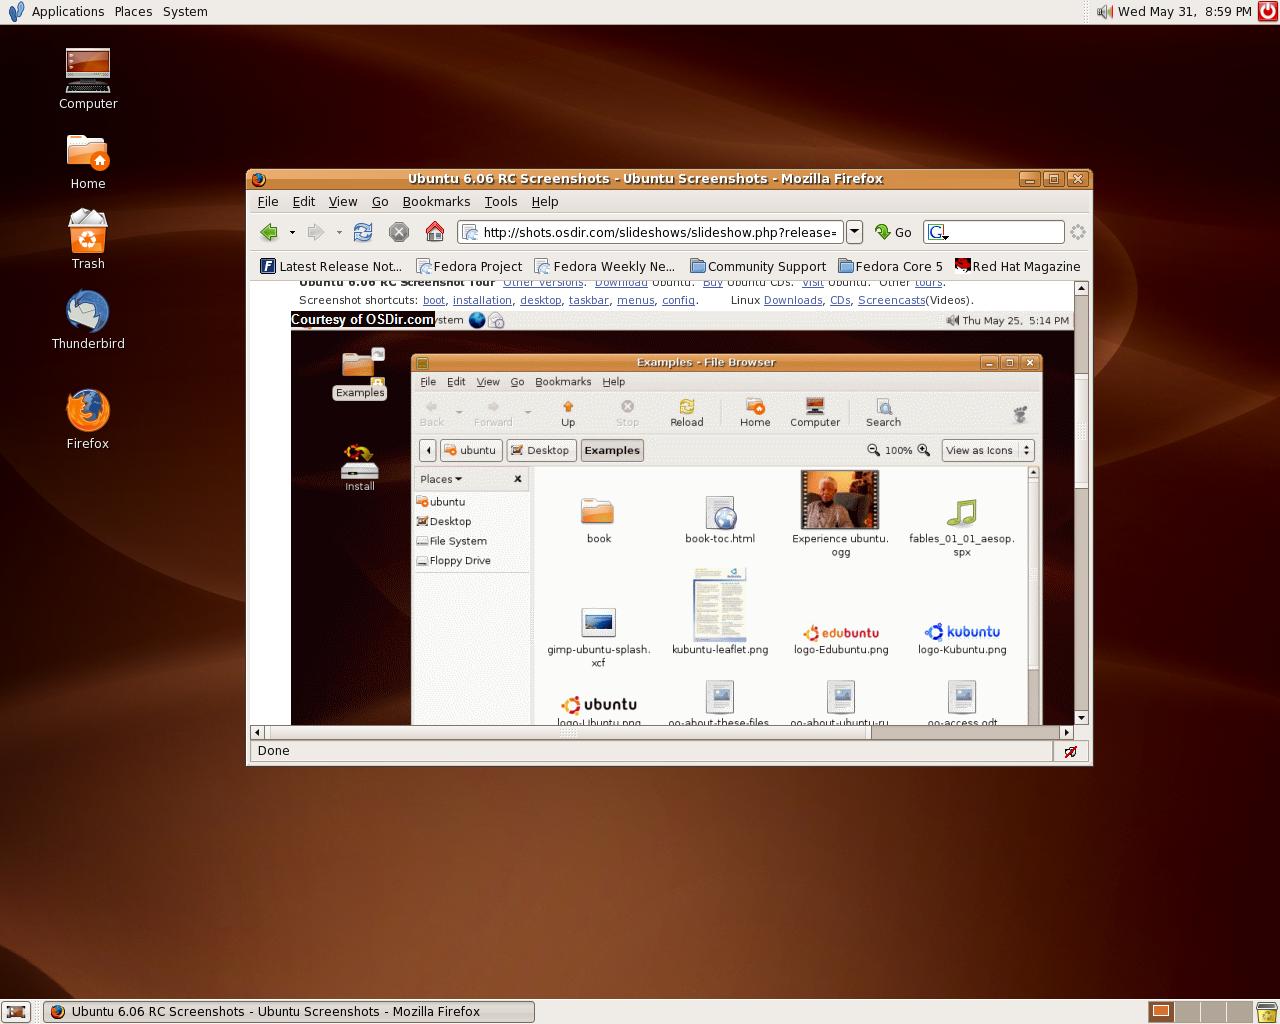Viewport: 1280px width, 1024px height.
Task: Click vertical scrollbar down arrow in Firefox
Action: (1081, 718)
